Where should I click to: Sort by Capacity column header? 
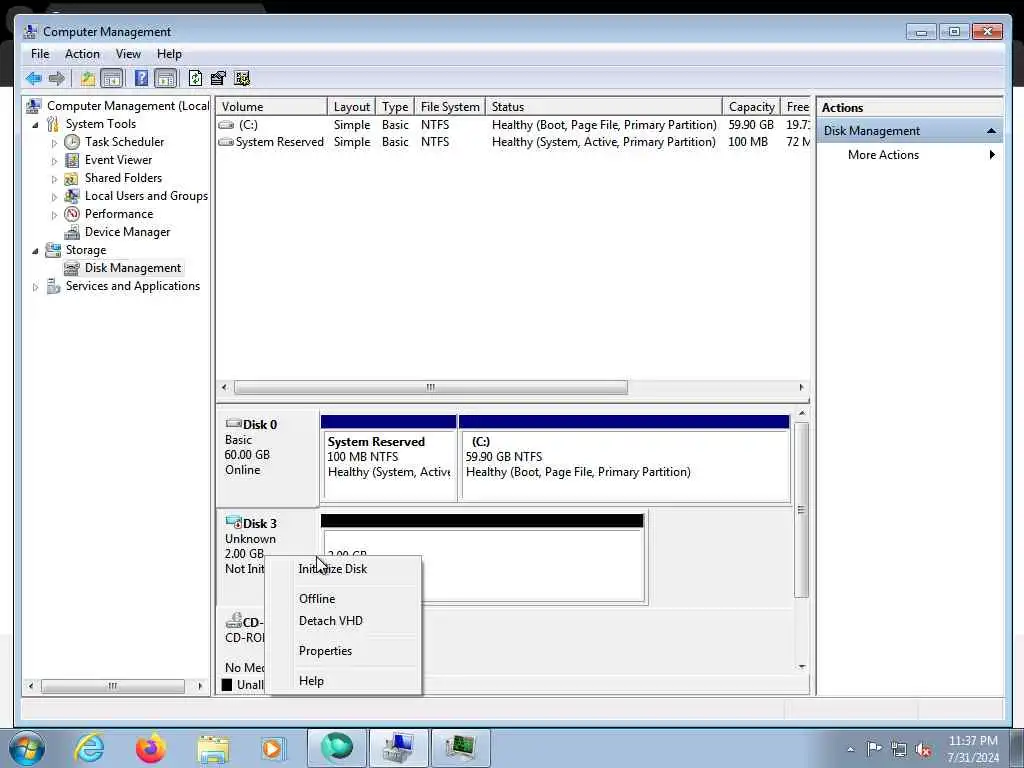click(752, 106)
